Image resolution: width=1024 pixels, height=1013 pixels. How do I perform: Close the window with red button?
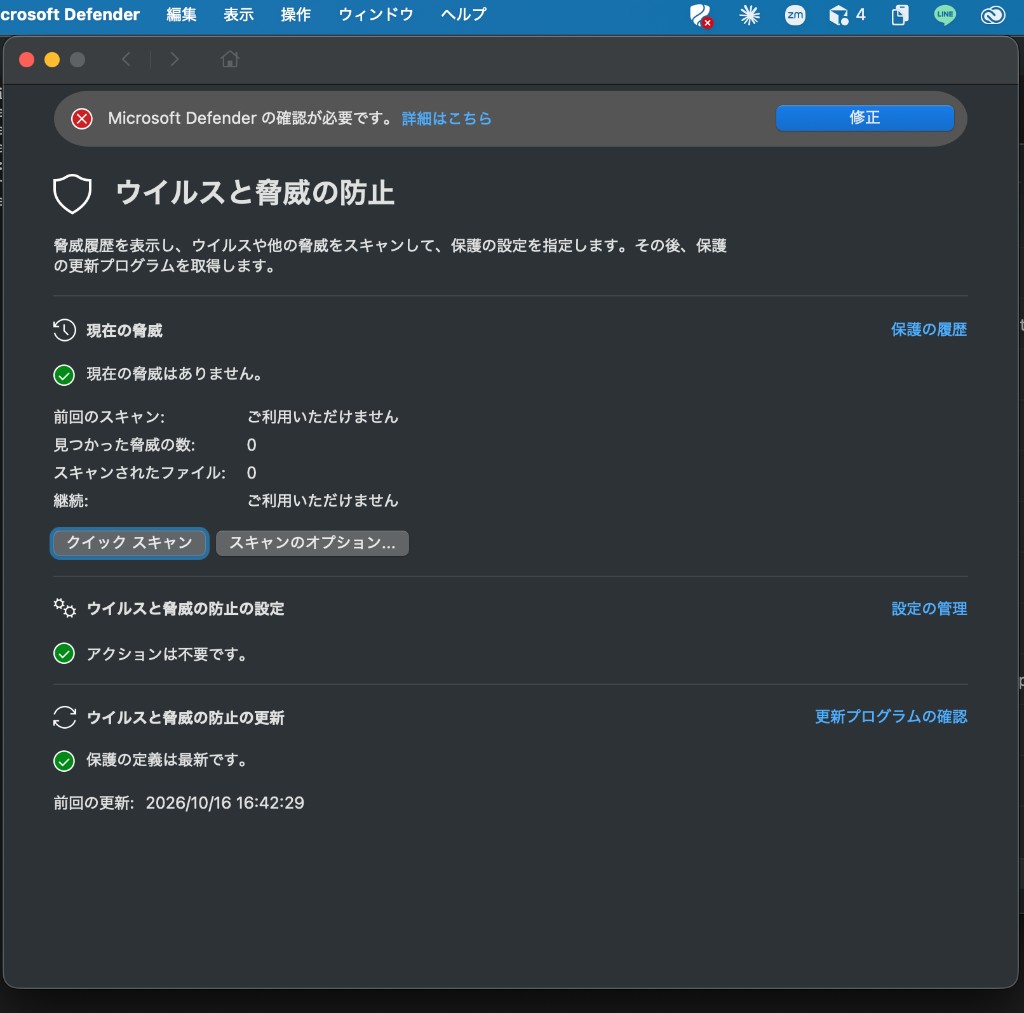(x=27, y=60)
